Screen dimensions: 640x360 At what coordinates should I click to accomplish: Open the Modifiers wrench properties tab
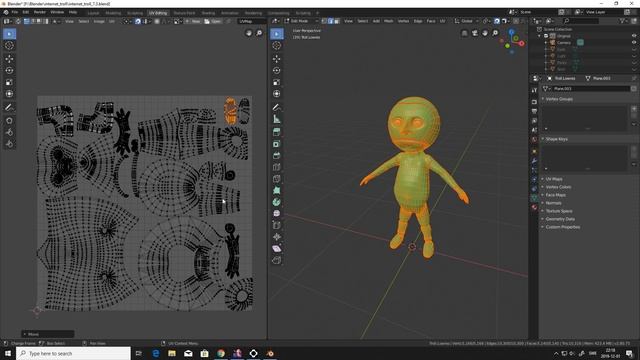pos(534,160)
